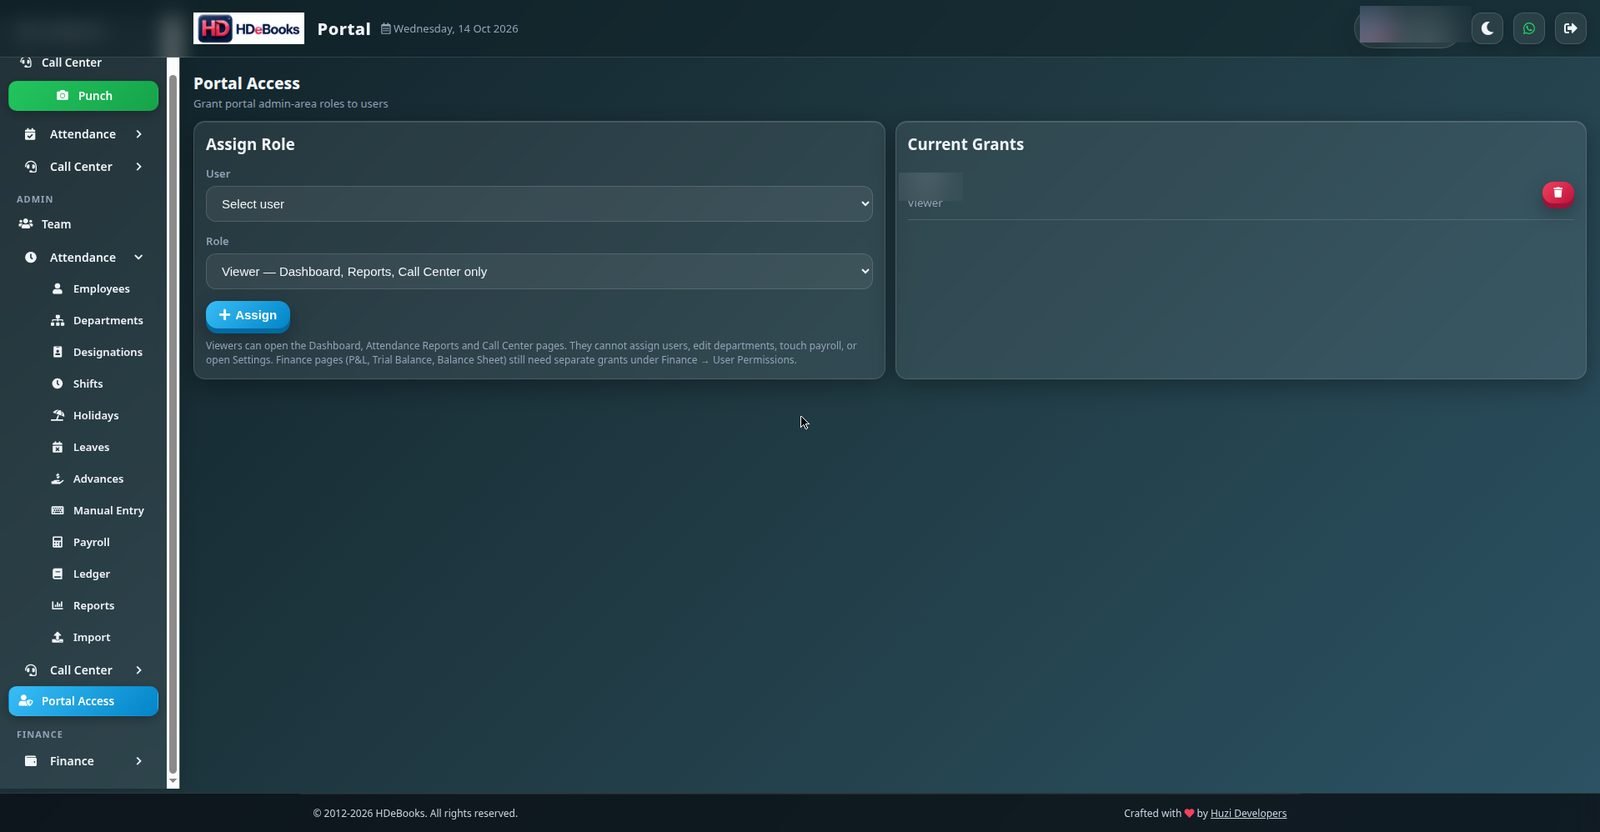Collapse the admin Attendance section
This screenshot has height=832, width=1600.
[83, 257]
